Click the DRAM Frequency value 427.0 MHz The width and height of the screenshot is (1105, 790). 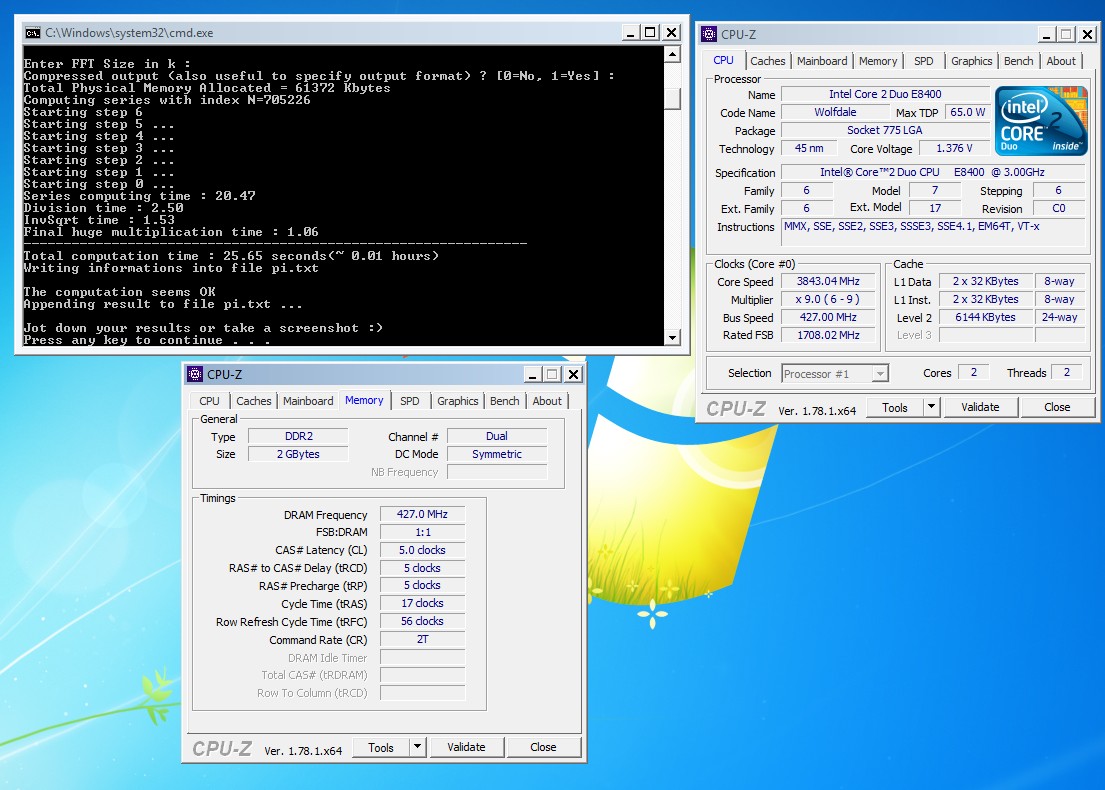[x=422, y=514]
